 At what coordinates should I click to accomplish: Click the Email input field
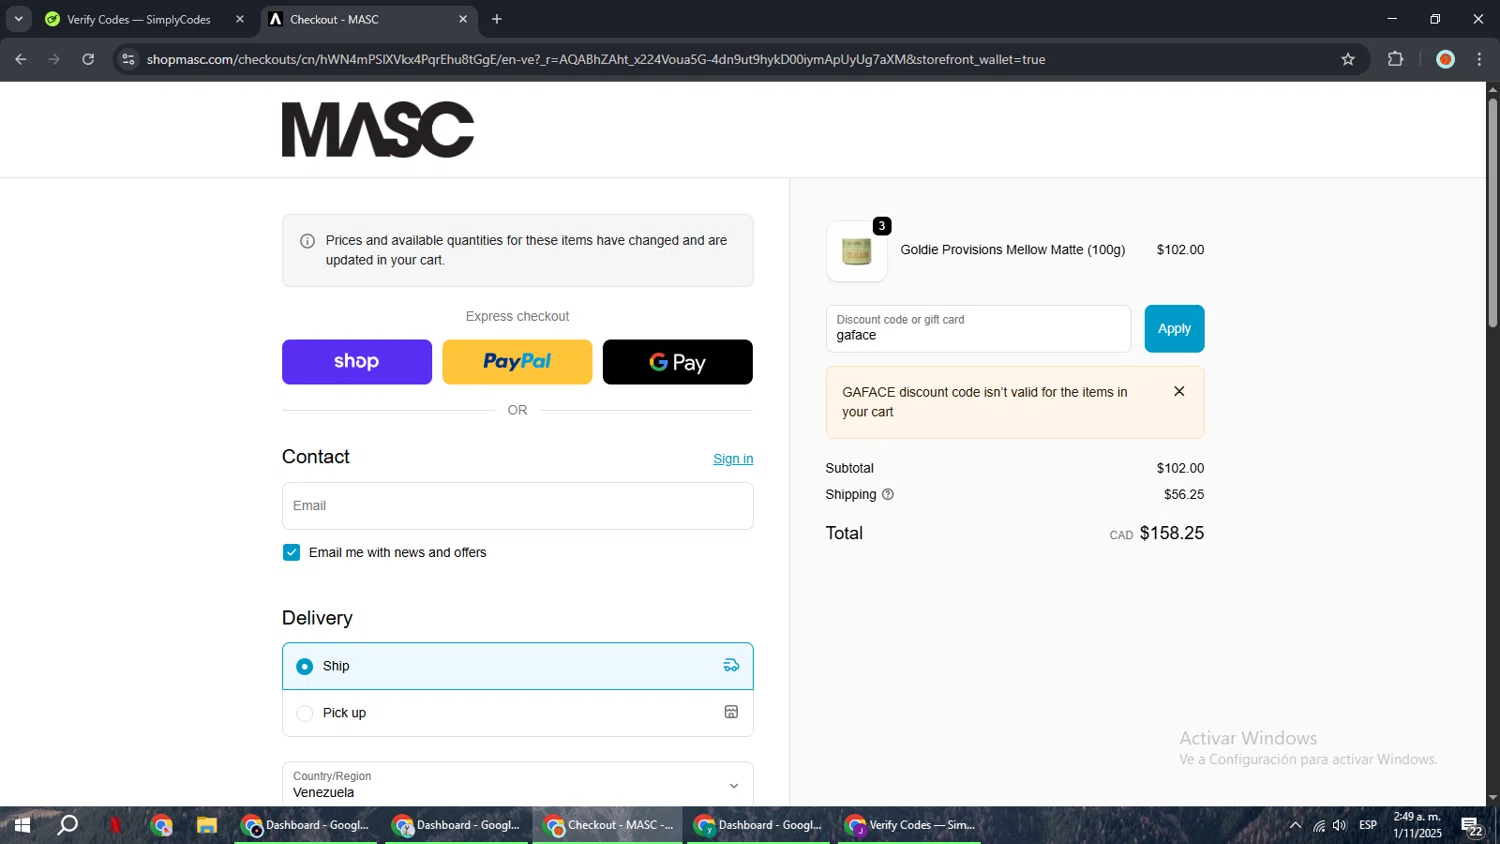517,506
